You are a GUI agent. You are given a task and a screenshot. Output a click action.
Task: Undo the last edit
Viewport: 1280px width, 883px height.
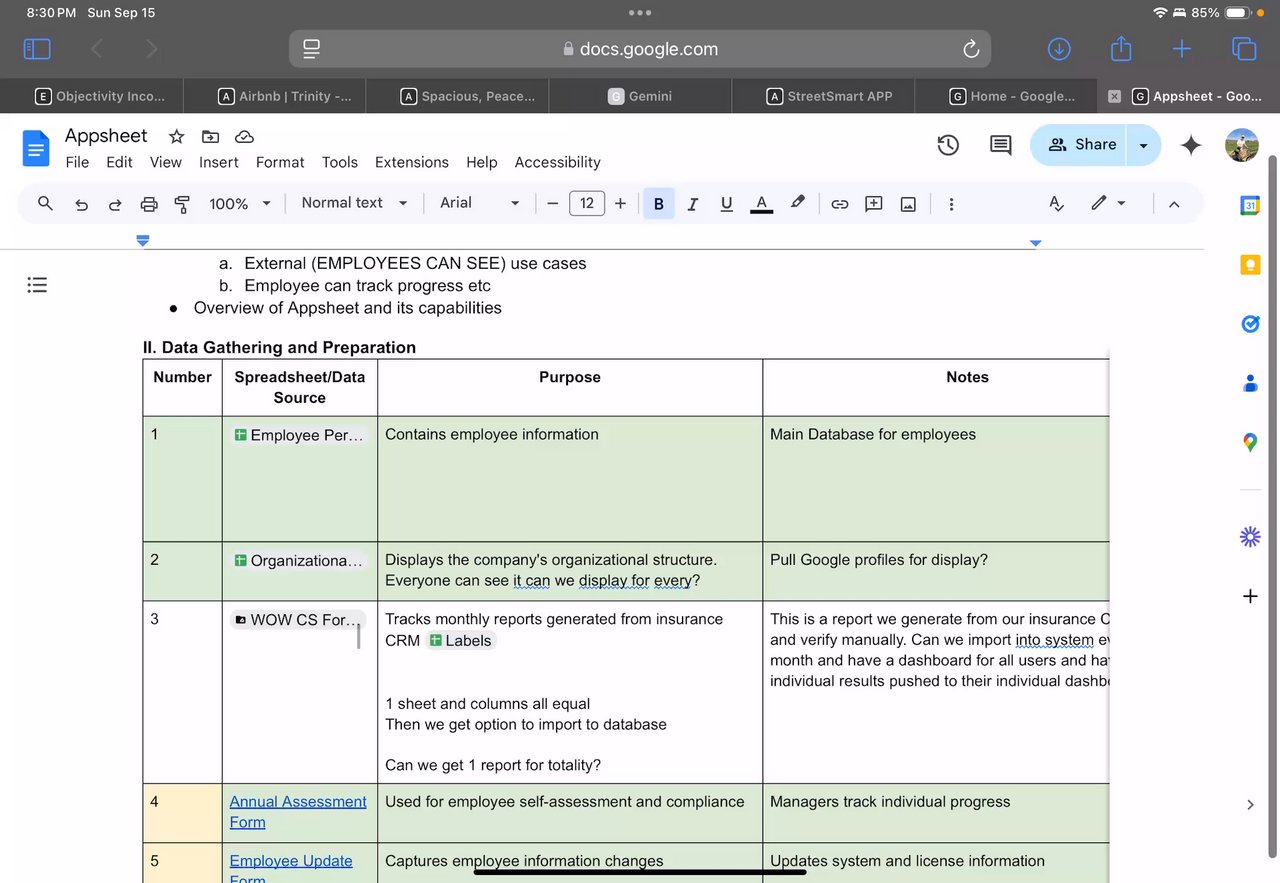click(82, 204)
